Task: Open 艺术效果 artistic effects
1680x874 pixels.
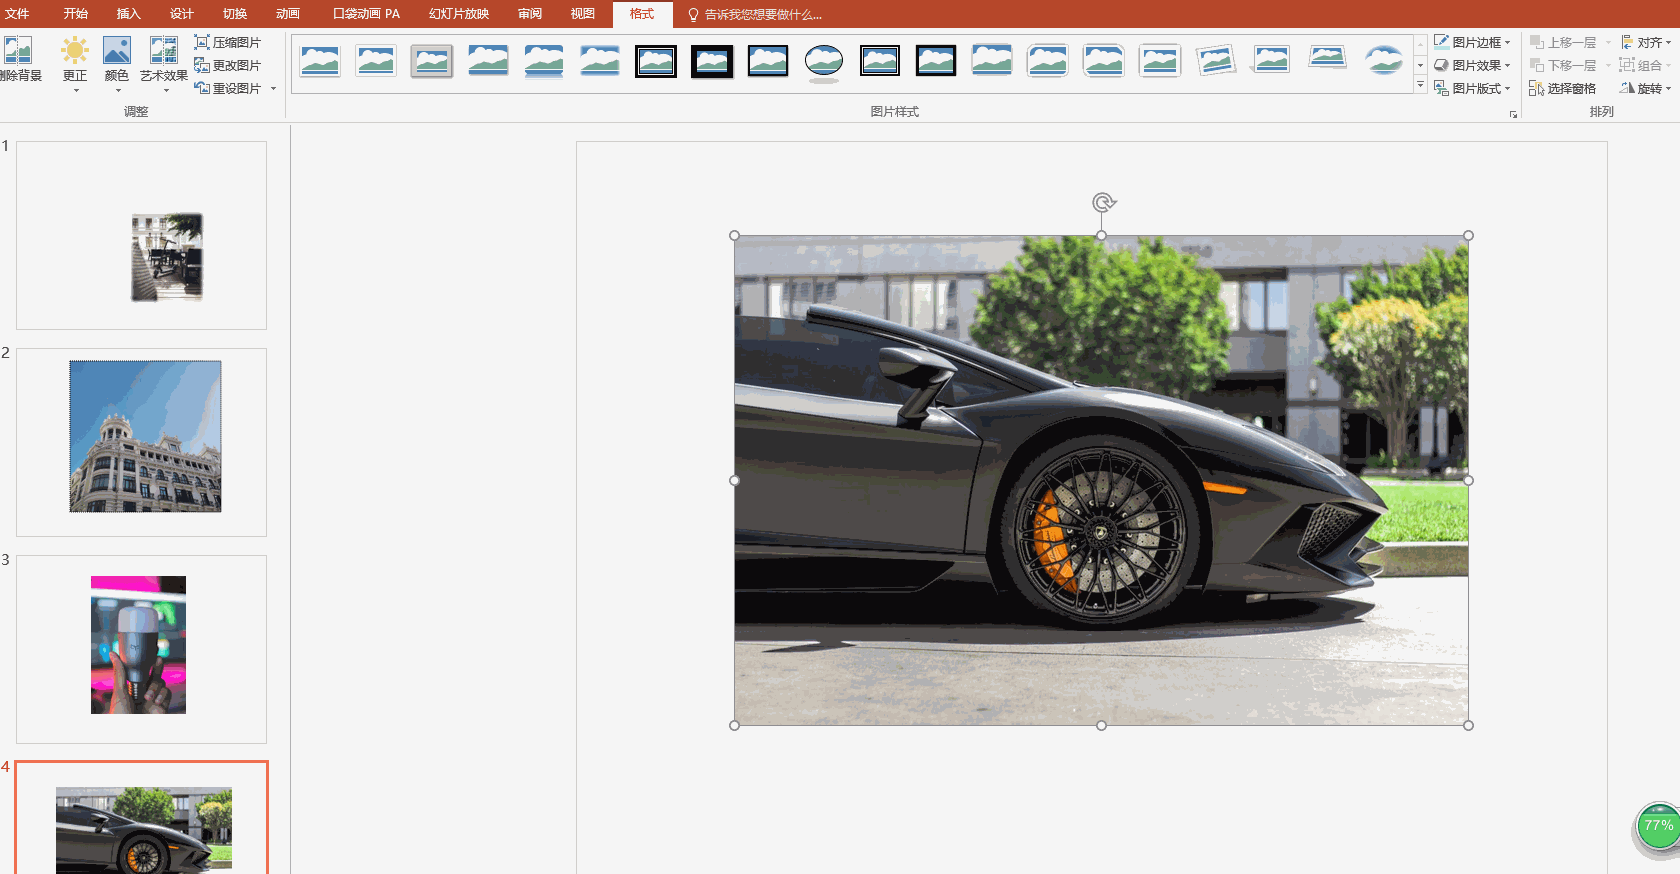Action: (x=164, y=64)
